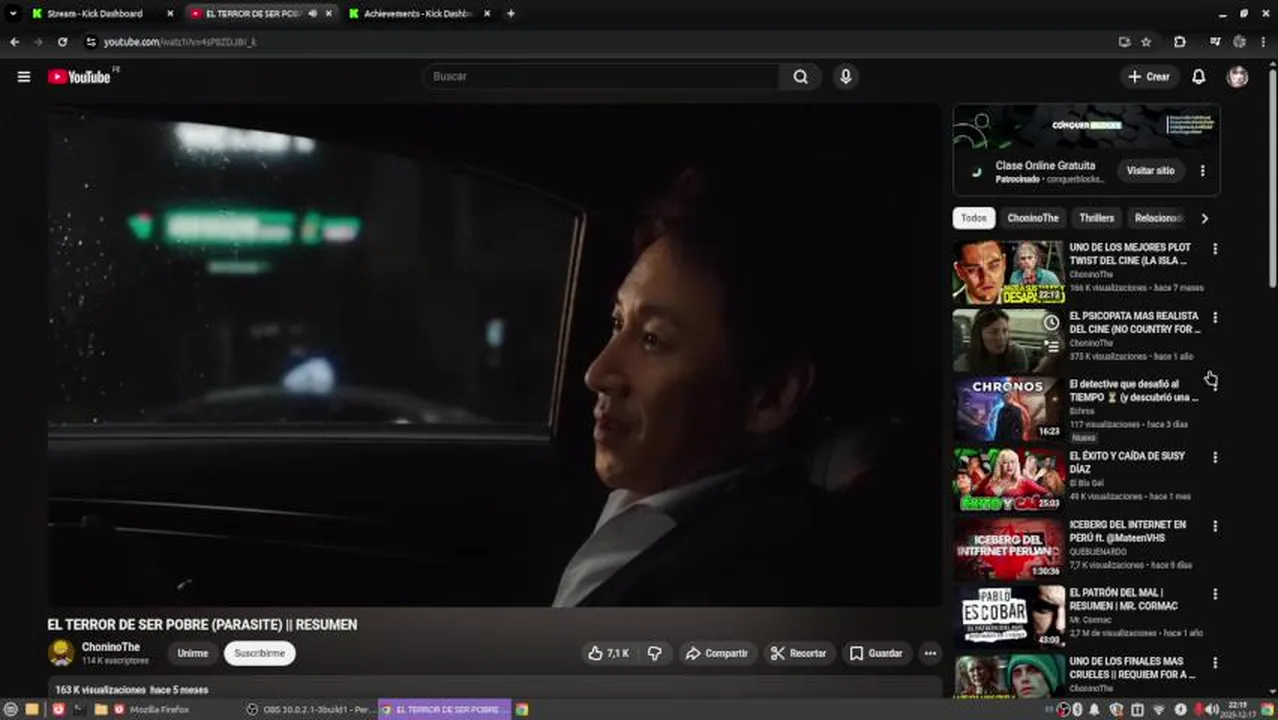
Task: Open title 'EL ÉXITO Y CAÍDA DE SUSY DÍAZ'
Action: [x=1127, y=462]
